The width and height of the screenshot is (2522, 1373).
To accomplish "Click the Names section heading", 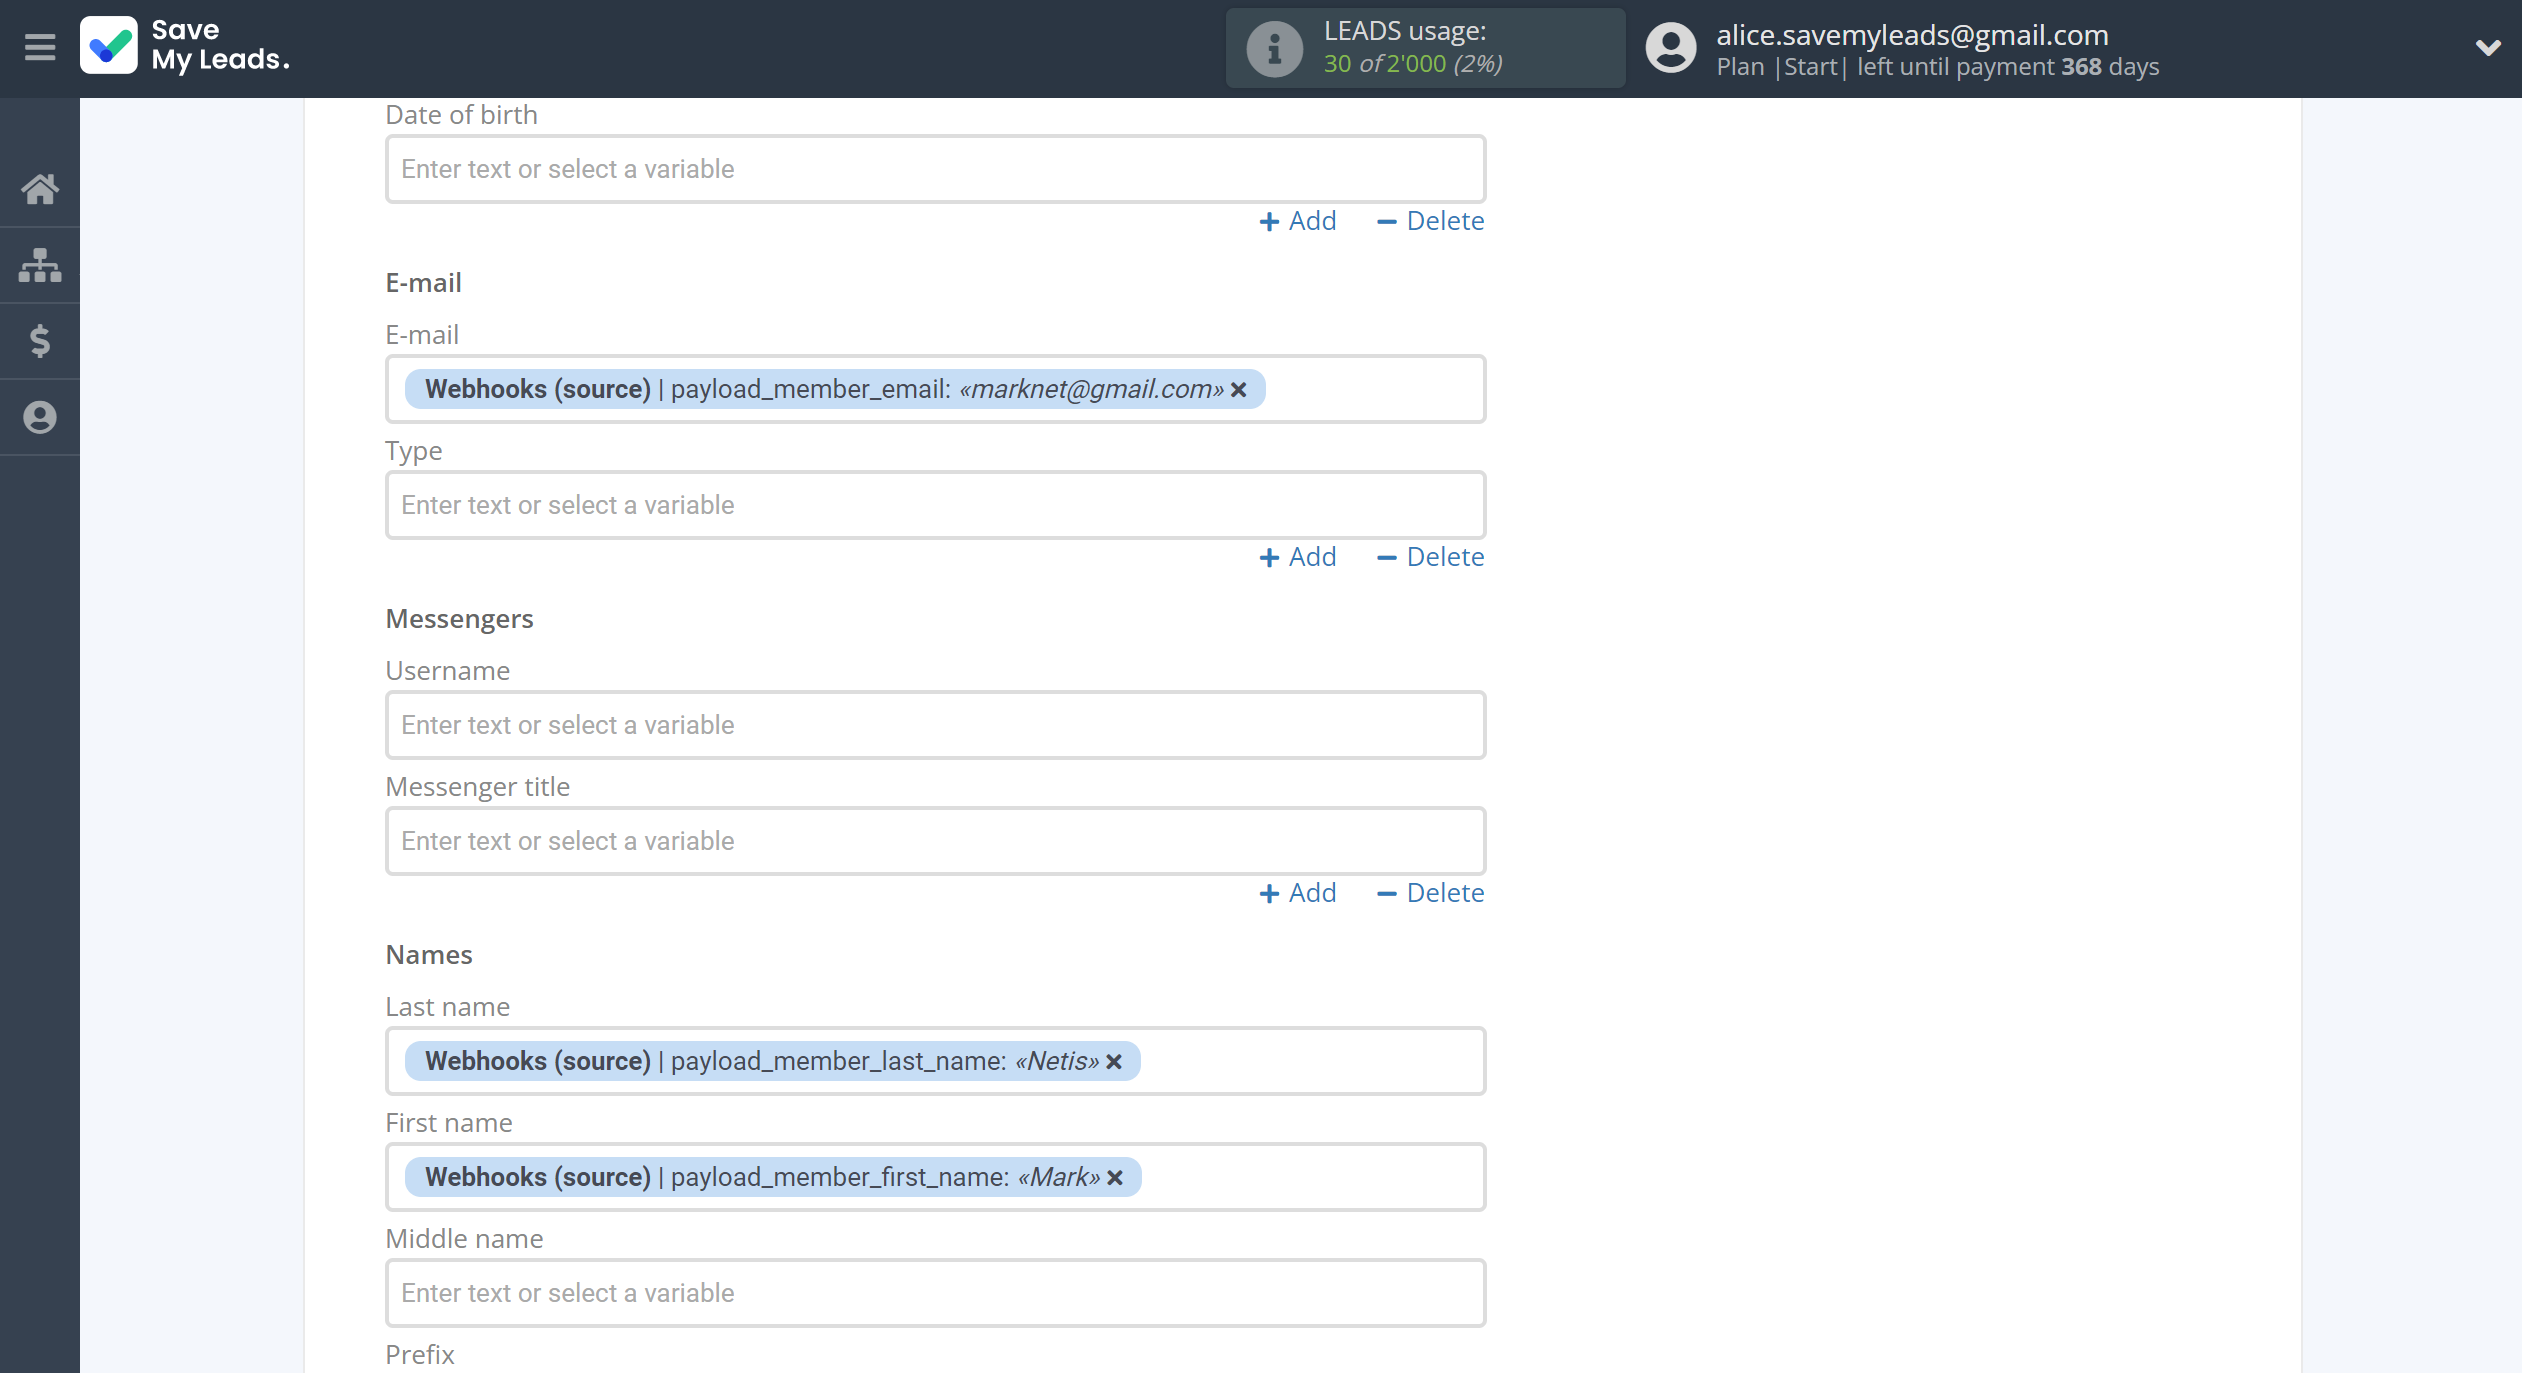I will click(x=429, y=955).
